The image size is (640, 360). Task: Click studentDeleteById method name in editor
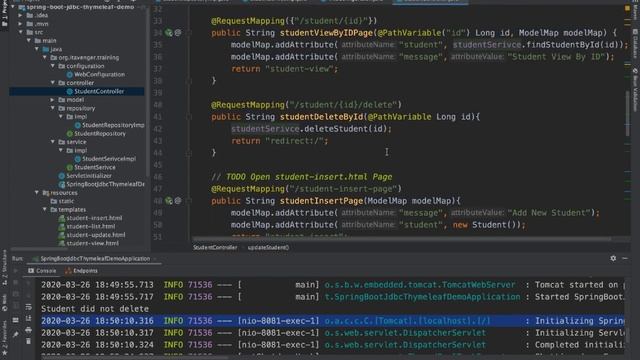coord(321,117)
